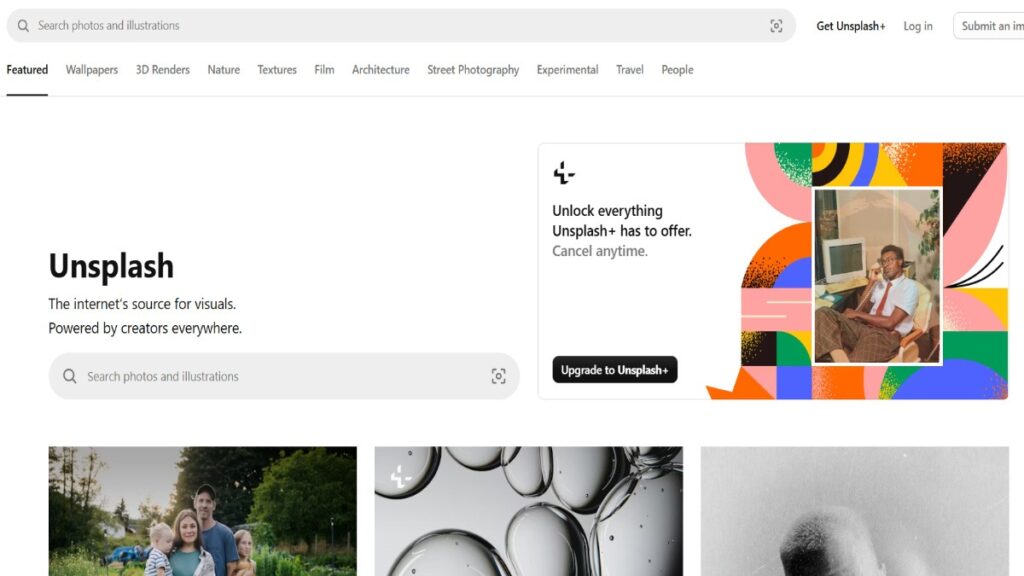Open the Street Photography category
Screen dimensions: 1024x576
point(473,70)
